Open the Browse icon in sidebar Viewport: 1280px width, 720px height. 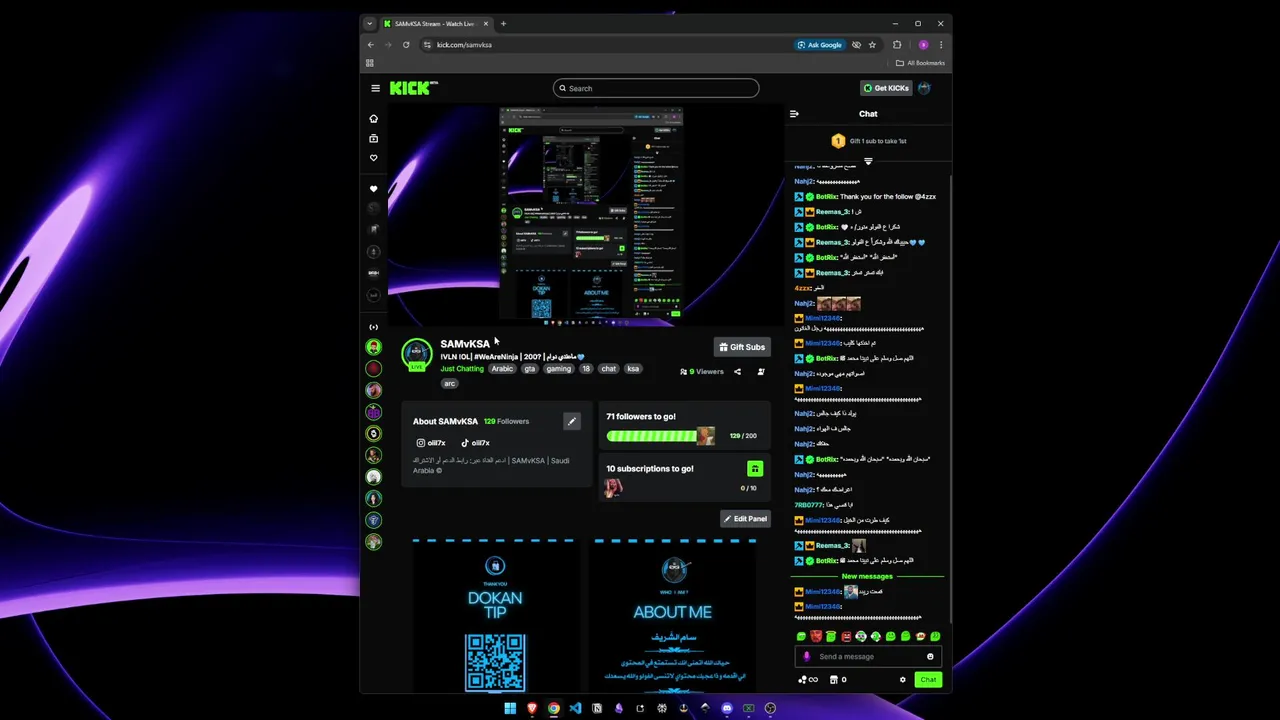pyautogui.click(x=374, y=138)
